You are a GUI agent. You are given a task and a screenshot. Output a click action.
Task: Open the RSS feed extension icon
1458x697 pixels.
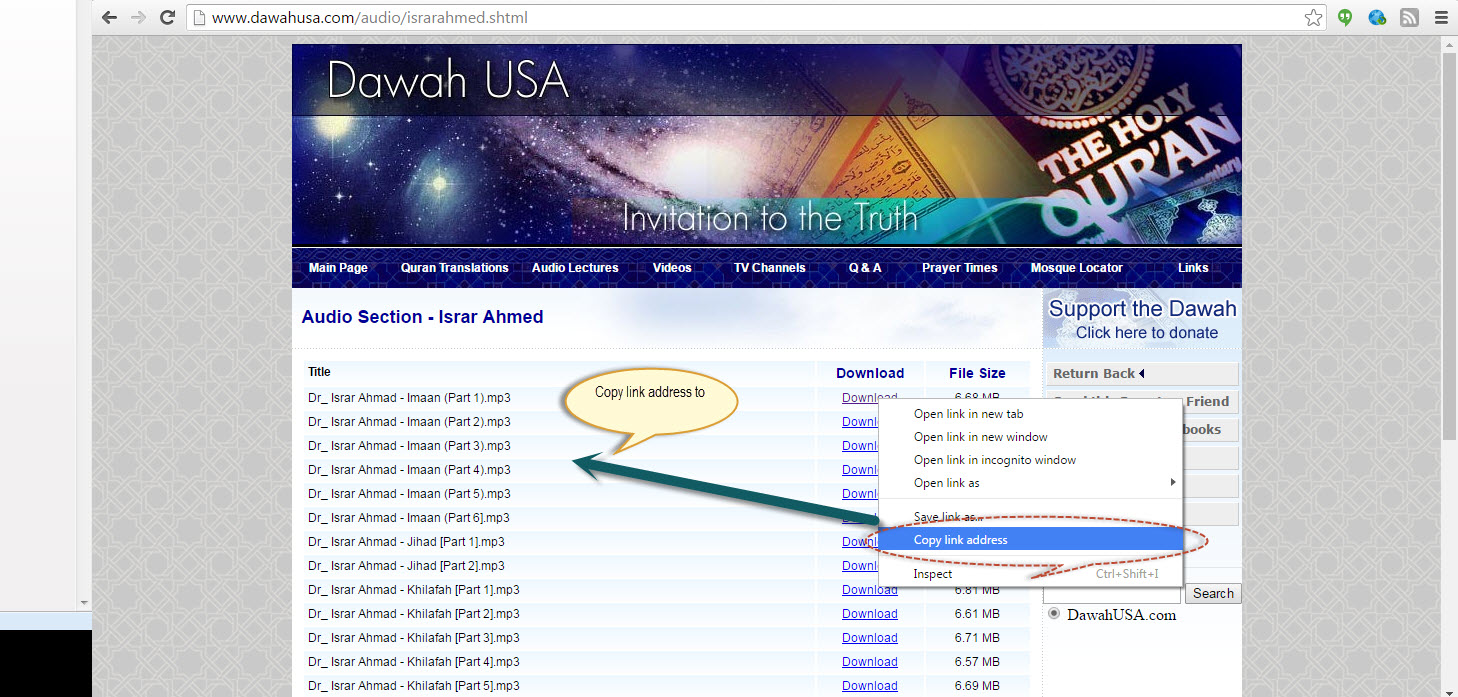coord(1409,17)
